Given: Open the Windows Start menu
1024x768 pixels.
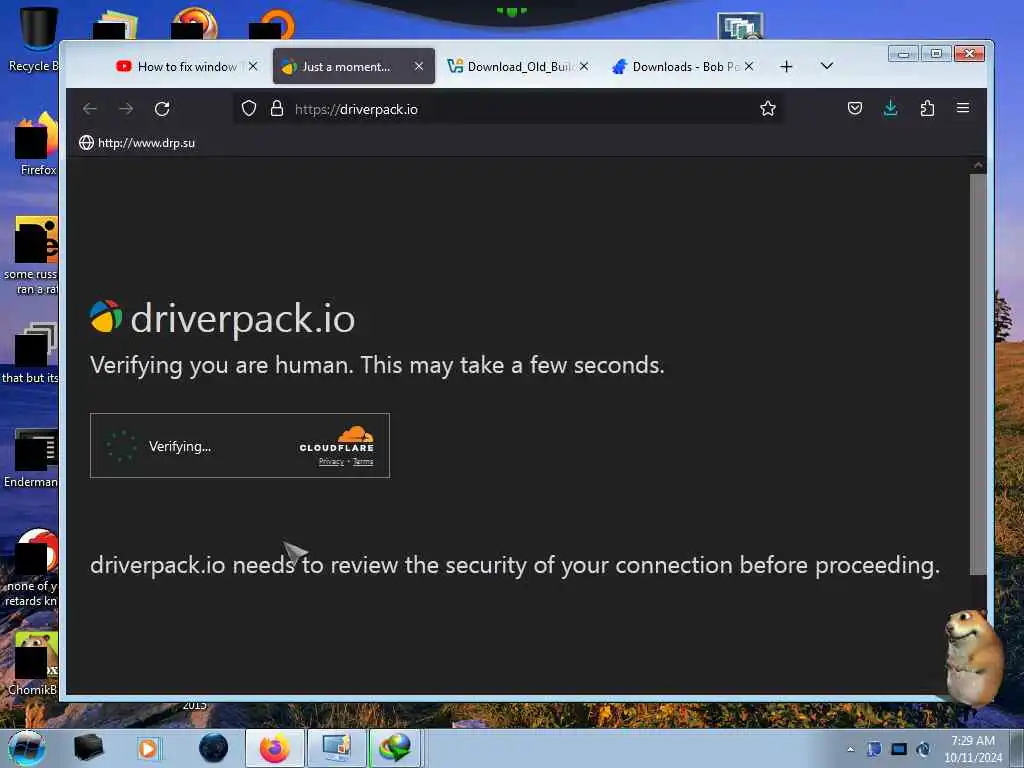Looking at the screenshot, I should click(x=26, y=748).
